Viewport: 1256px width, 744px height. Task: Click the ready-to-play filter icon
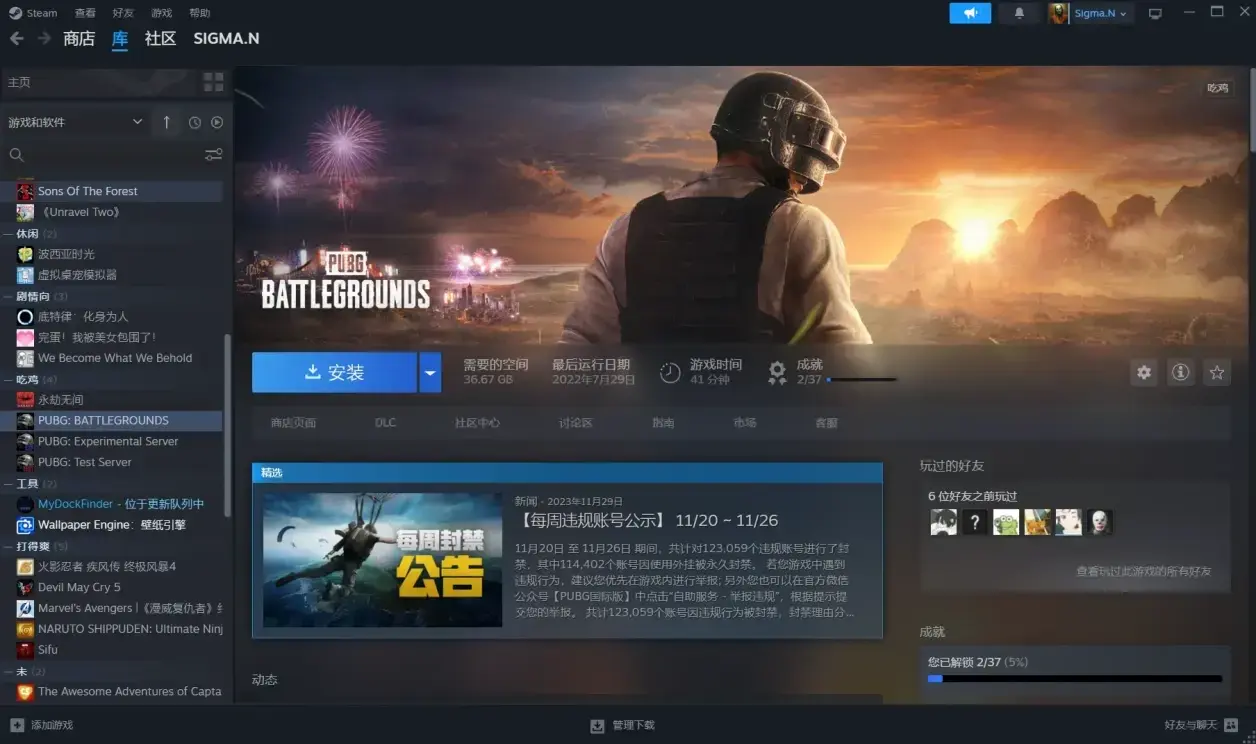(217, 122)
